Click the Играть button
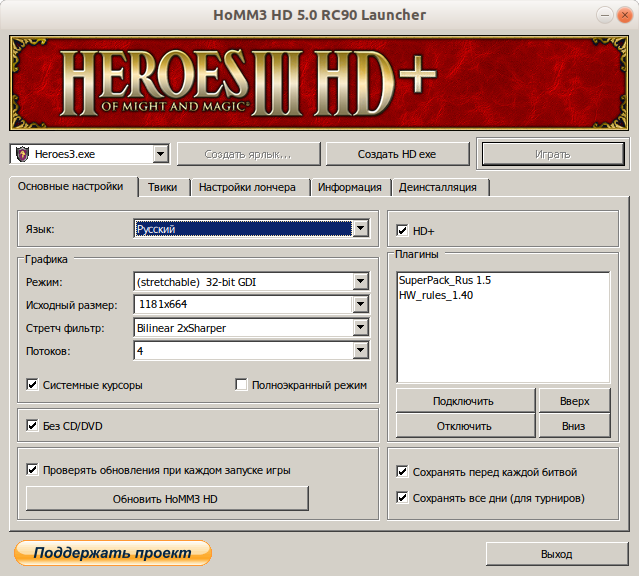Image resolution: width=639 pixels, height=576 pixels. click(553, 154)
